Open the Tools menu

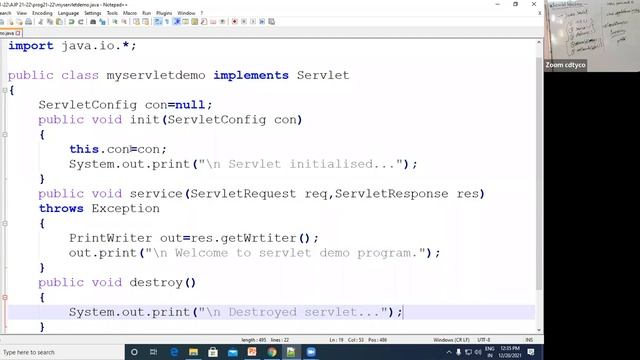click(x=112, y=13)
